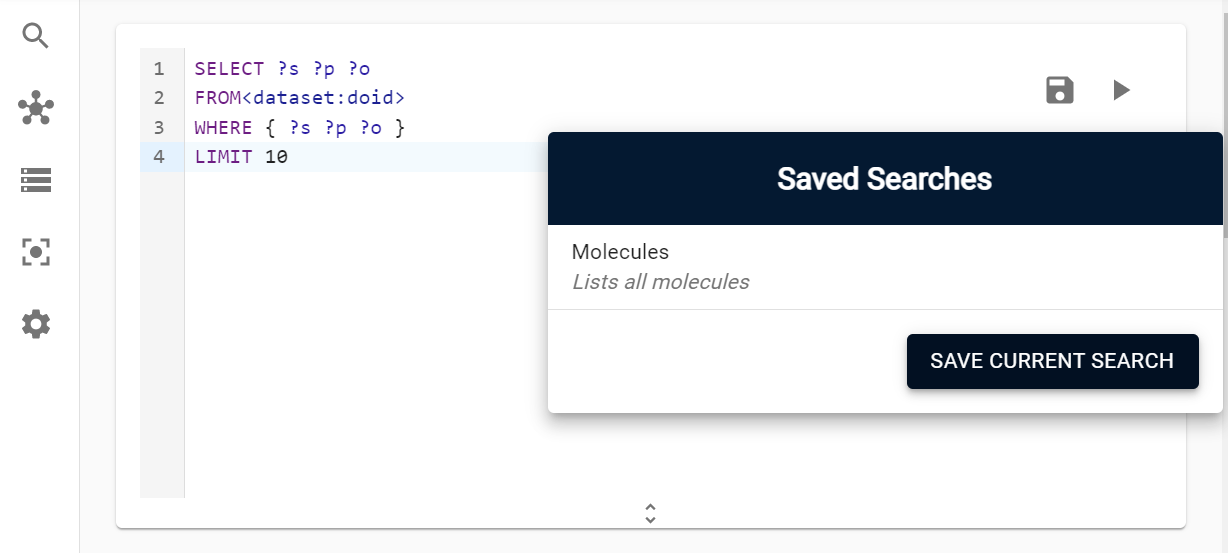Click the editor resize handle arrows

650,513
